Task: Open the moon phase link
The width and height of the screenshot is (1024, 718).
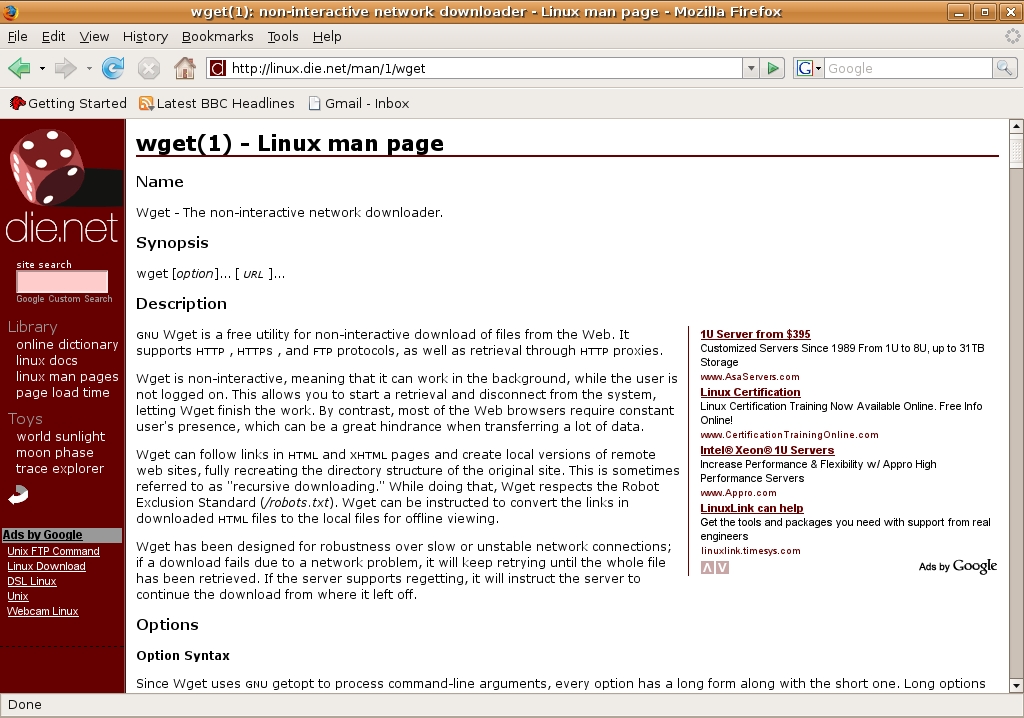Action: [55, 453]
